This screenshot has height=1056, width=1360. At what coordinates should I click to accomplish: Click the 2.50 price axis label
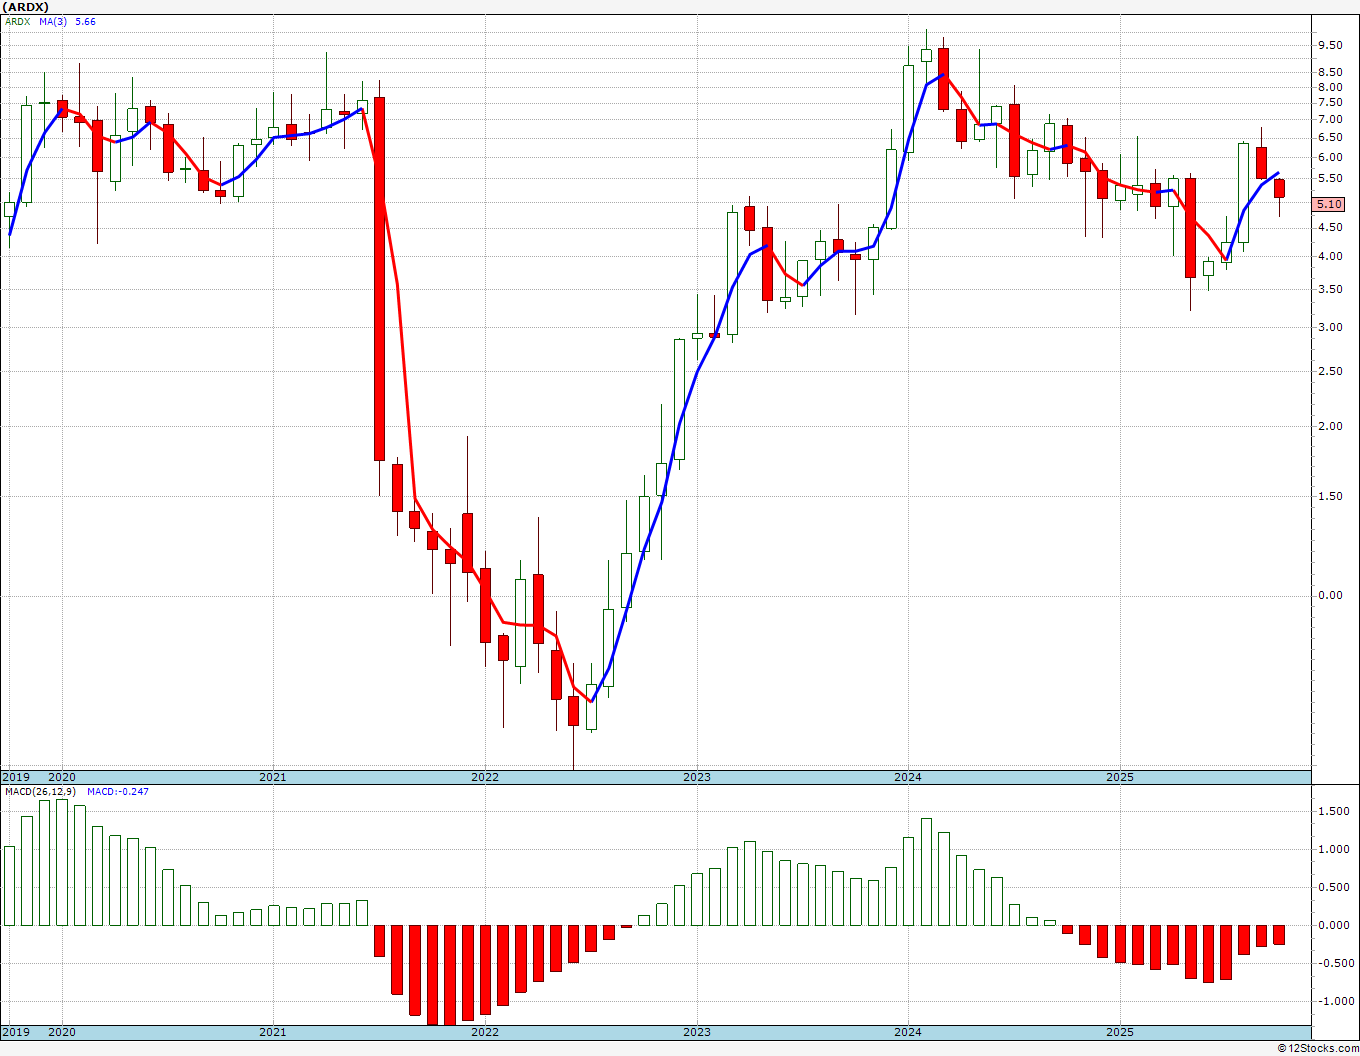[x=1330, y=372]
